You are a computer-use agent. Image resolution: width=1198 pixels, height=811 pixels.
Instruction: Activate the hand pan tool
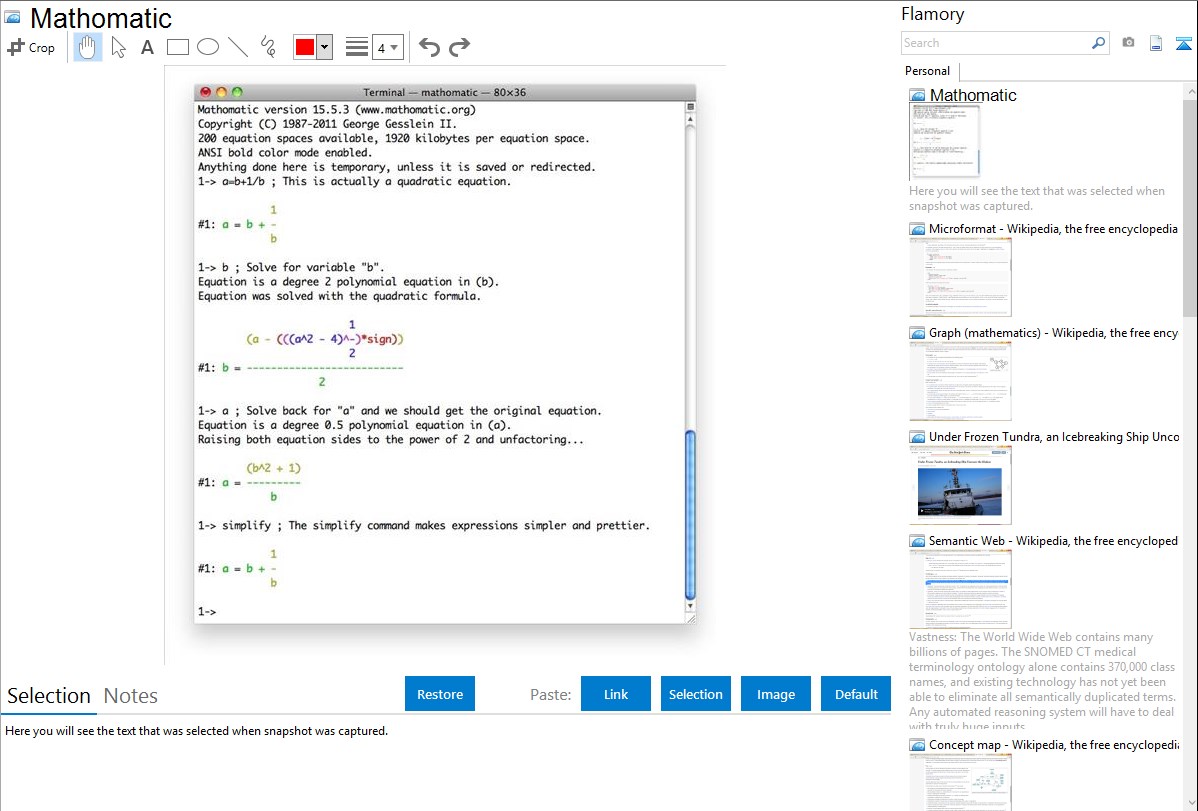tap(87, 47)
